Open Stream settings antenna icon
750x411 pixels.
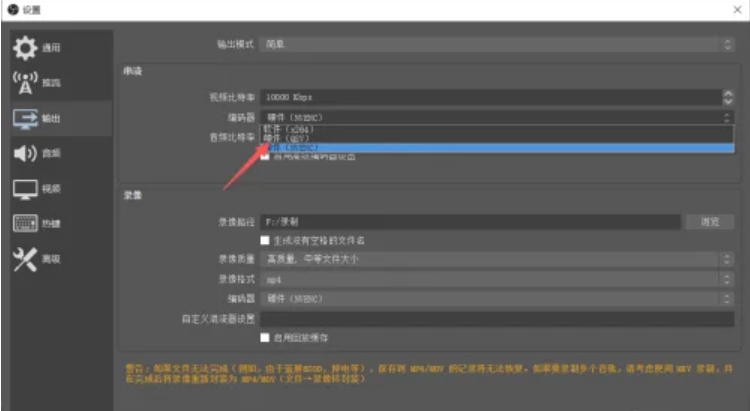25,83
